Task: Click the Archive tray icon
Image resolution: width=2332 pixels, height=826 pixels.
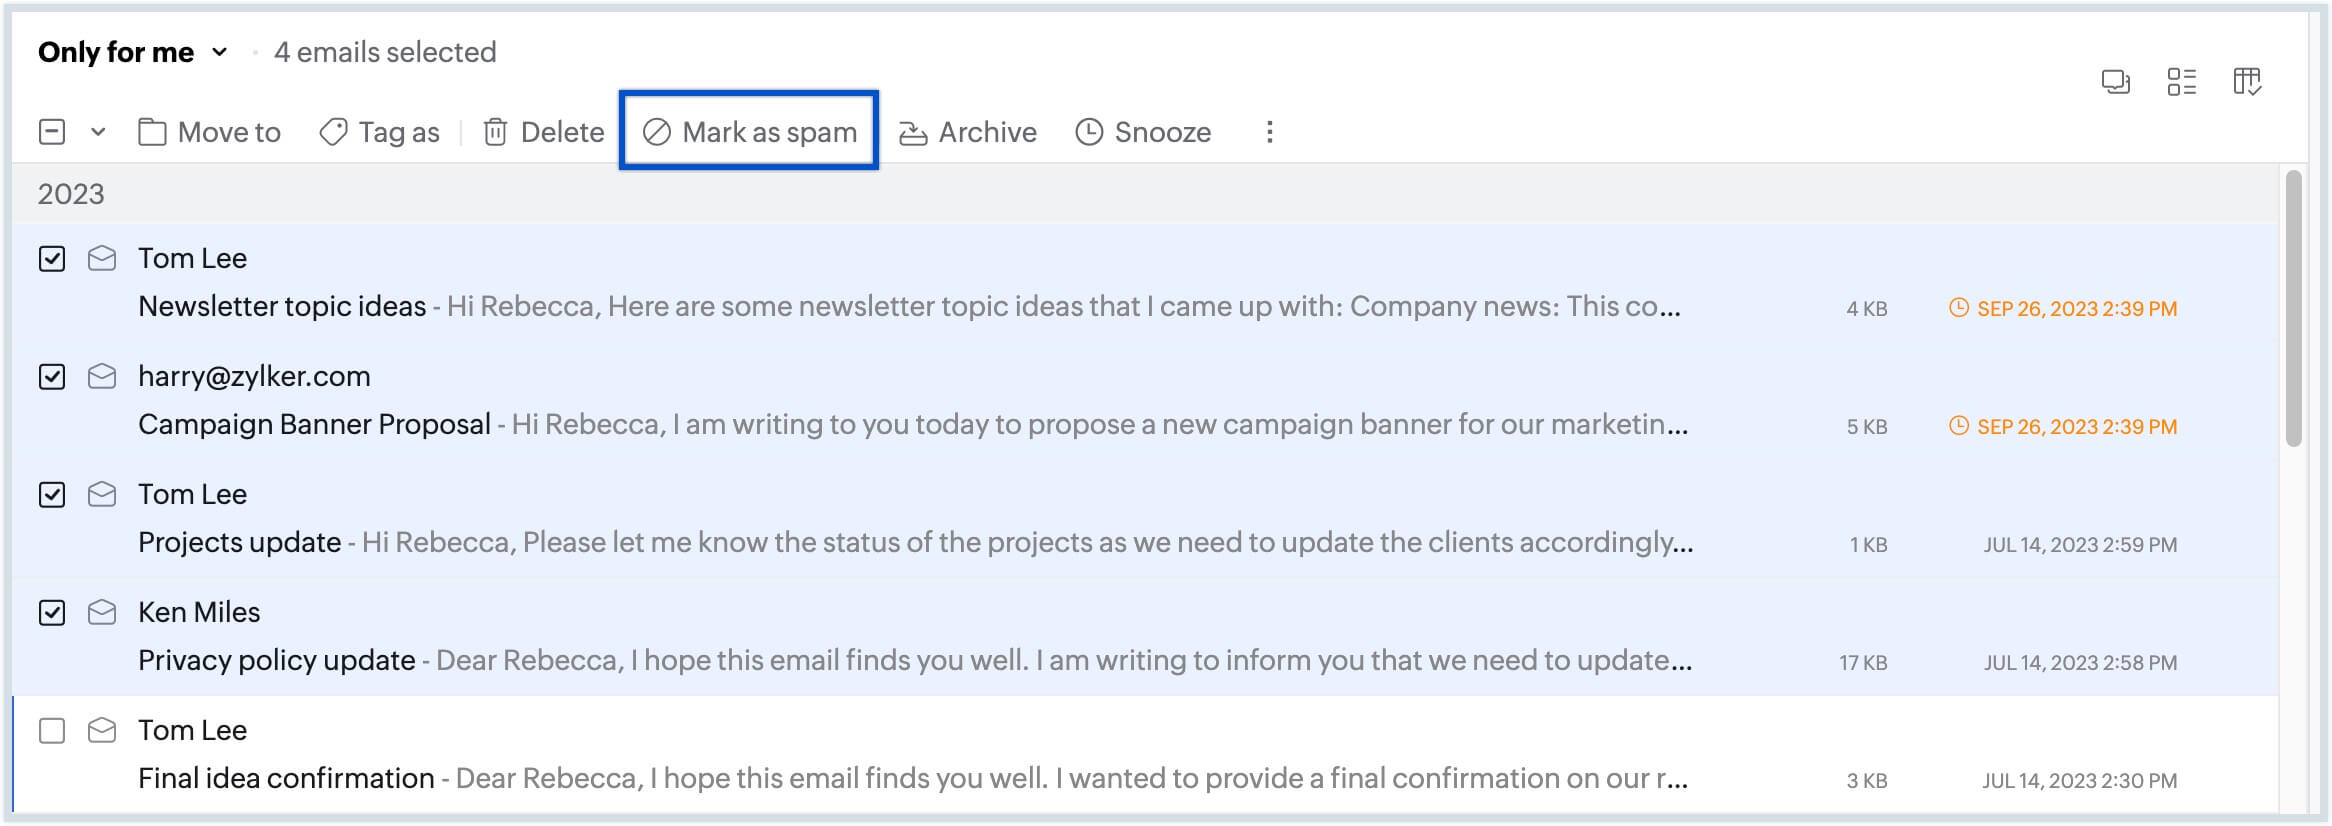Action: coord(913,133)
